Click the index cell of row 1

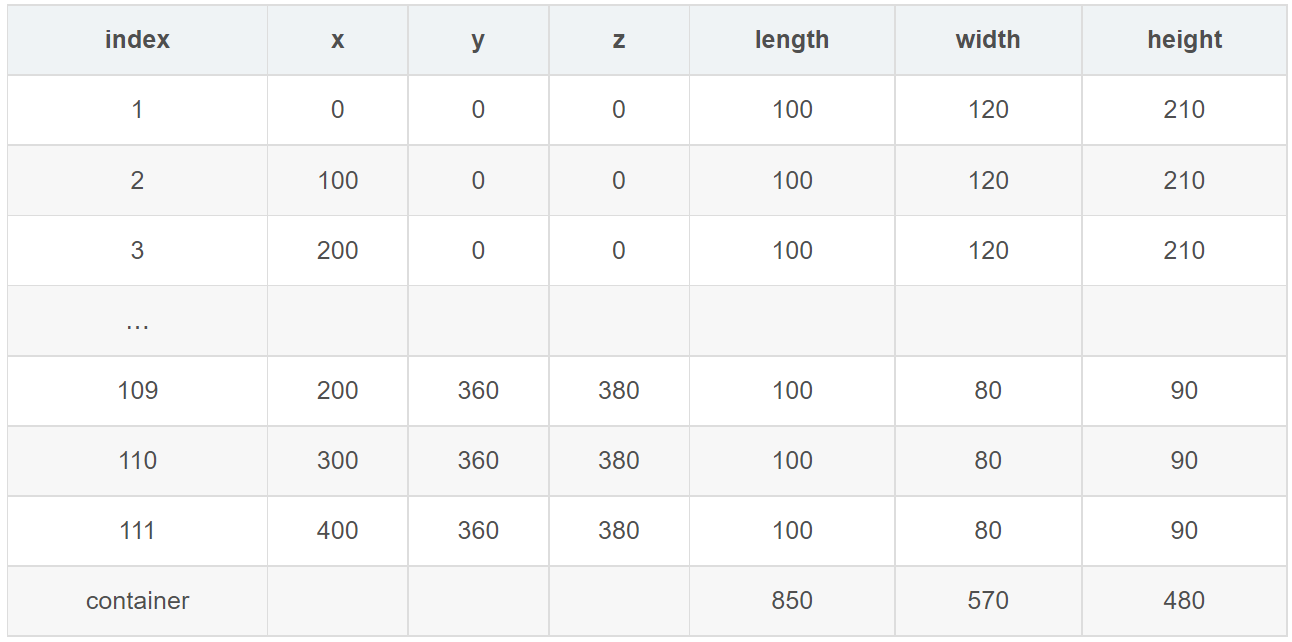point(137,110)
